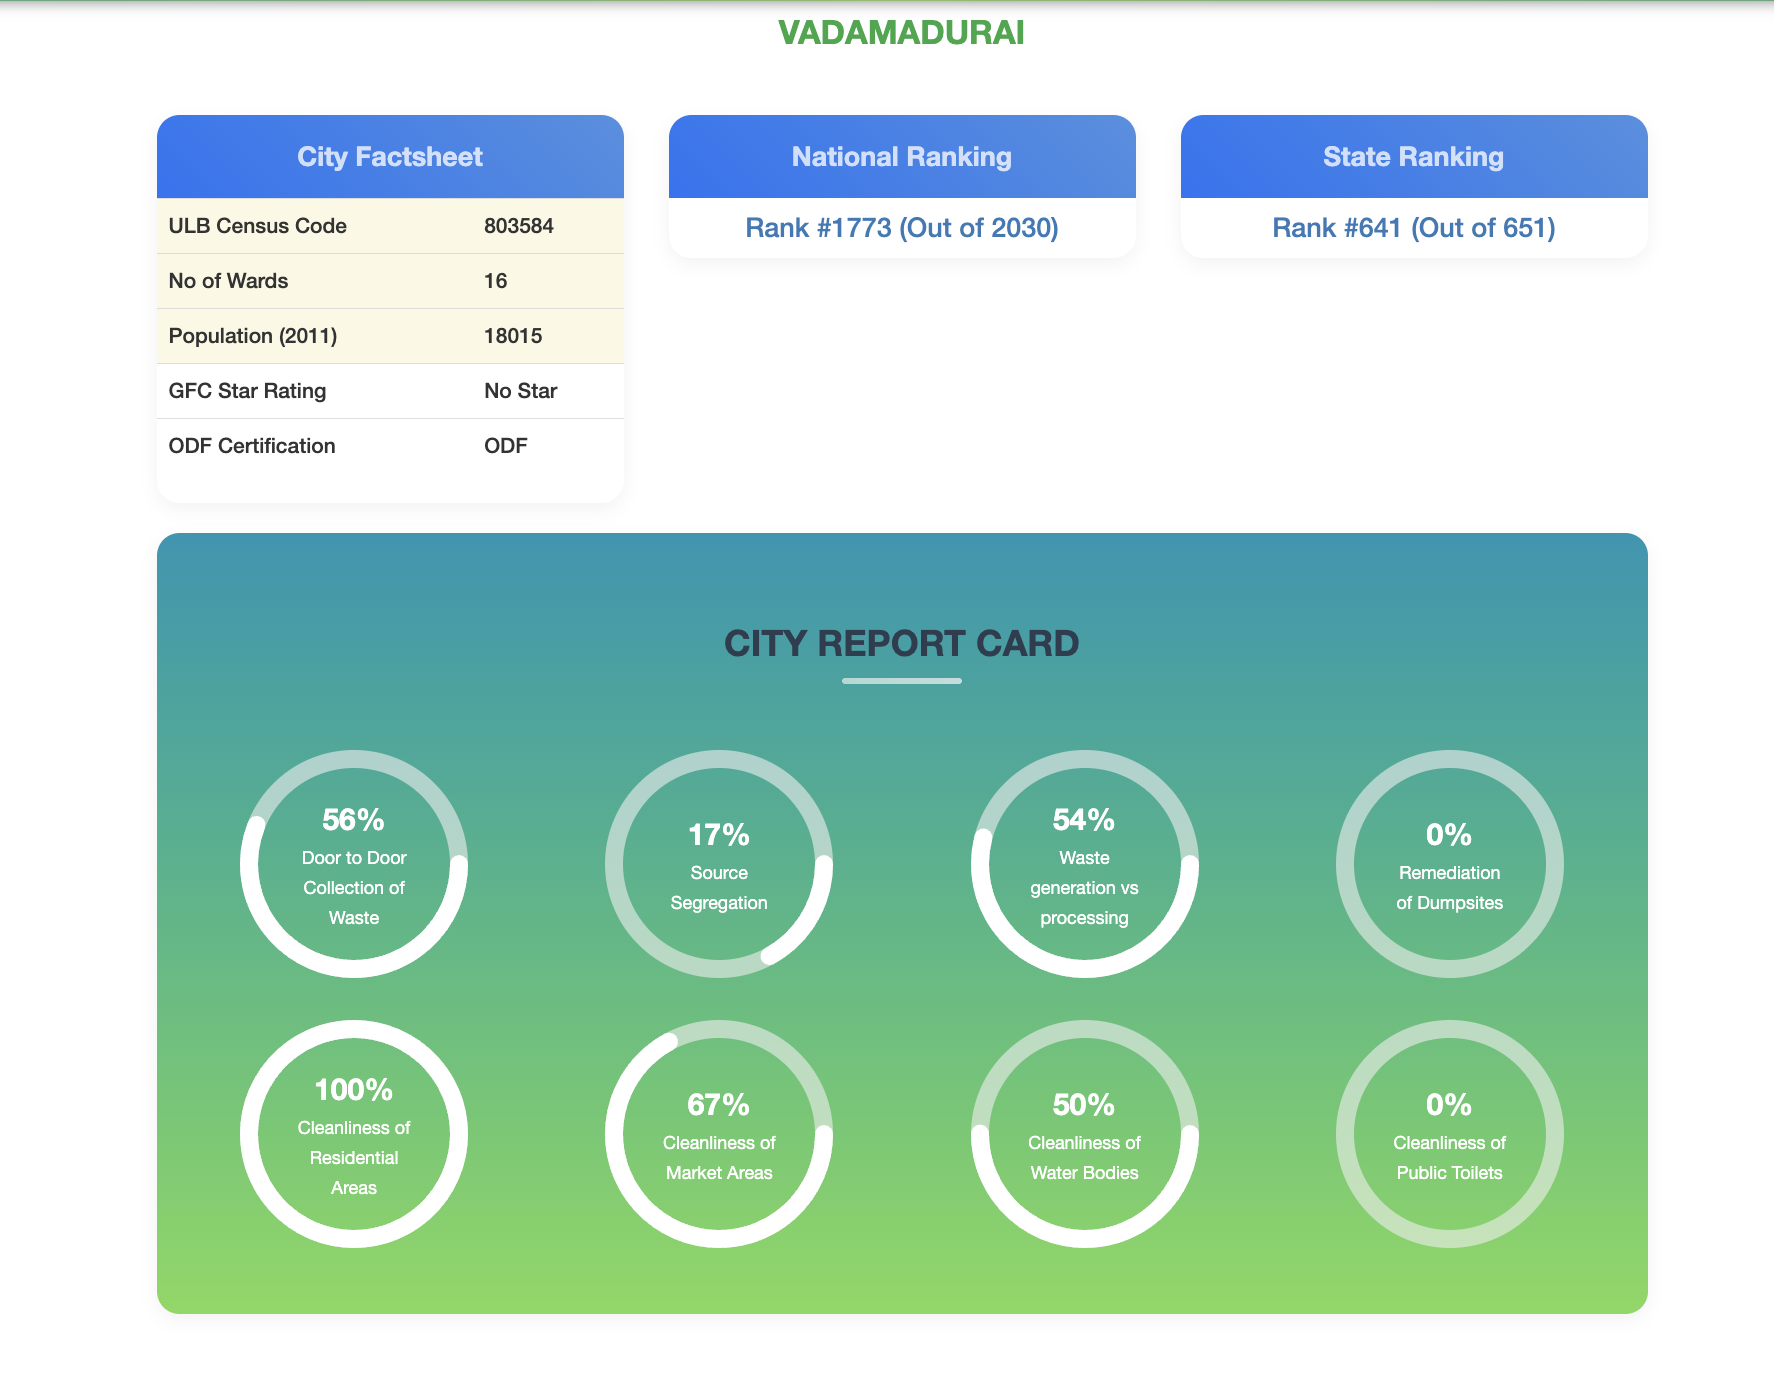Select the State Ranking header
The height and width of the screenshot is (1380, 1774).
(1413, 157)
